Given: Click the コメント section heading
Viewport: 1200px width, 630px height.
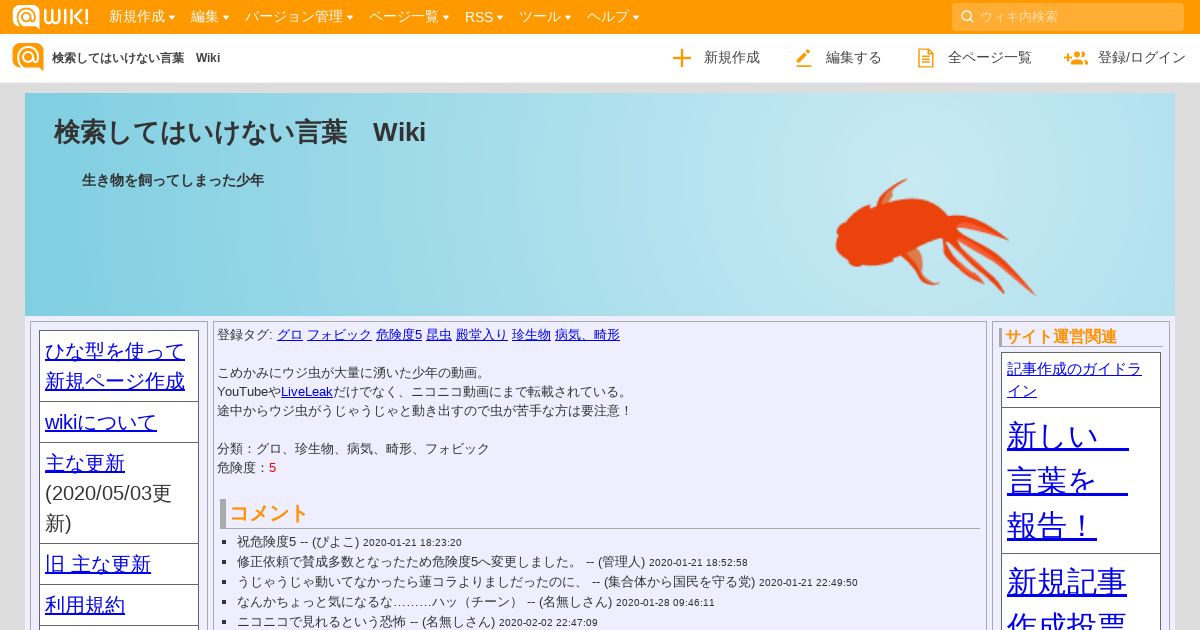Looking at the screenshot, I should [x=268, y=514].
